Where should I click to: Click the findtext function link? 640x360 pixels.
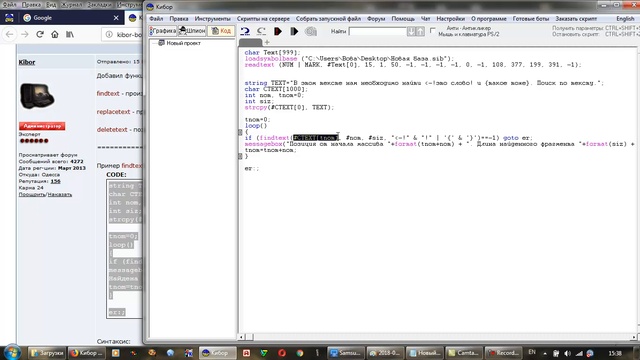(x=108, y=93)
